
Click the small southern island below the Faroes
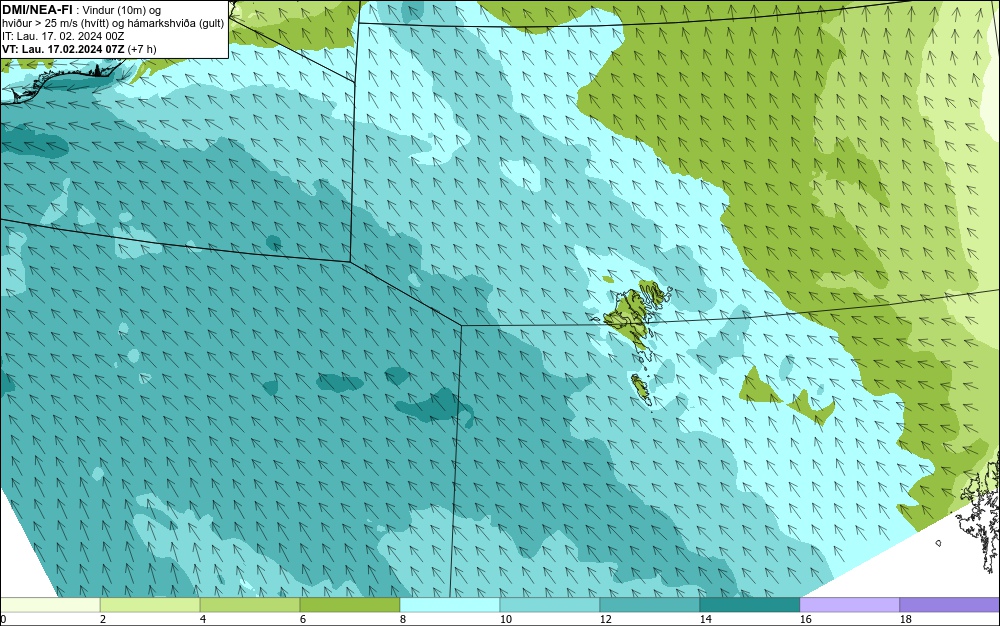(641, 389)
